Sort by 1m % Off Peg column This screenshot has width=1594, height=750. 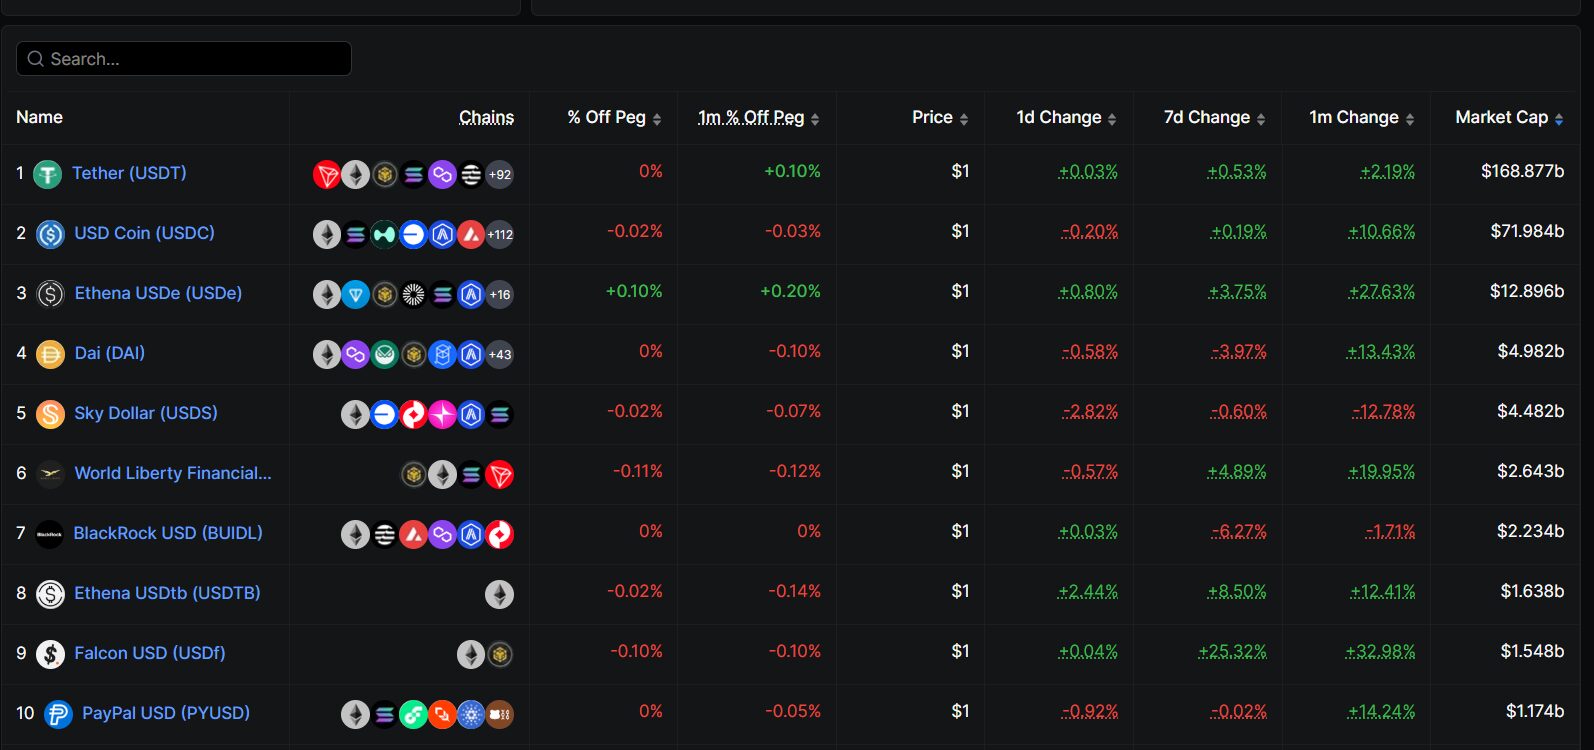pos(759,118)
